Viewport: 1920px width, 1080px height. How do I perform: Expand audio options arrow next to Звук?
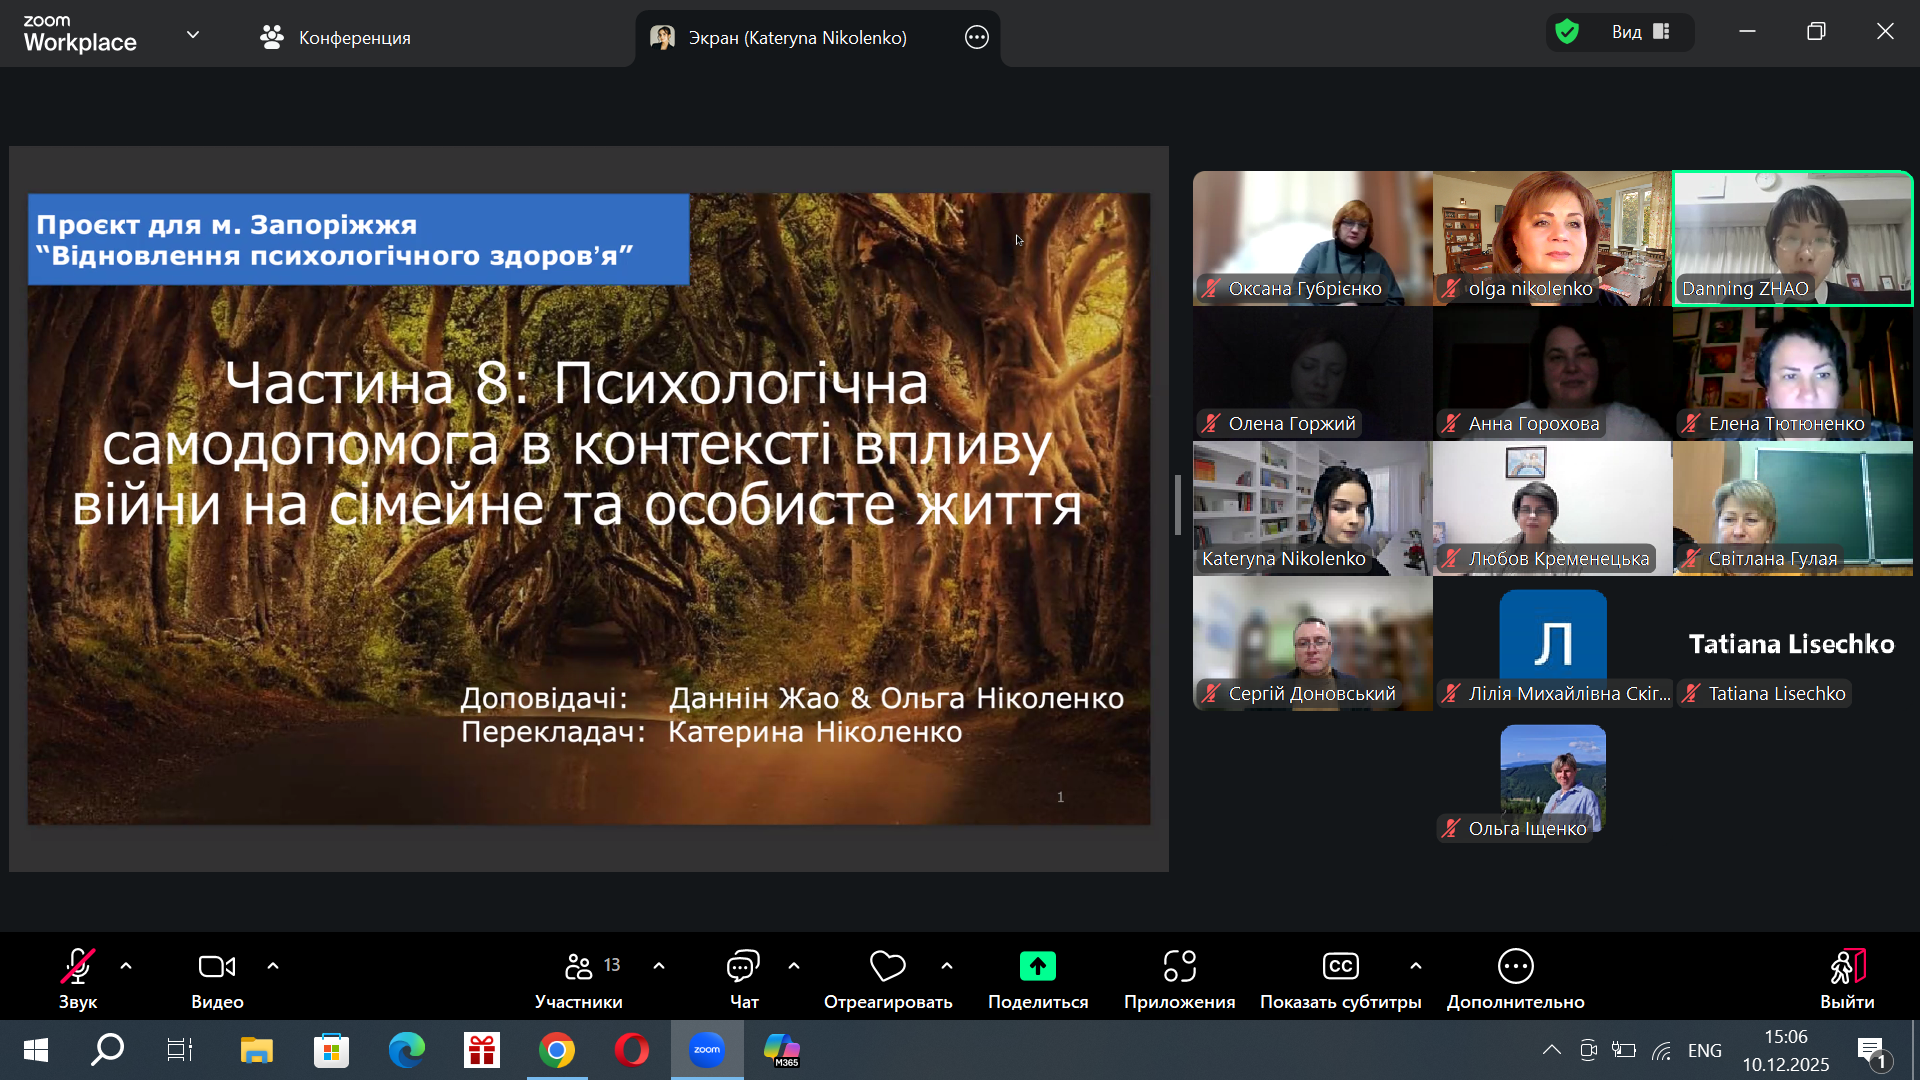coord(126,966)
